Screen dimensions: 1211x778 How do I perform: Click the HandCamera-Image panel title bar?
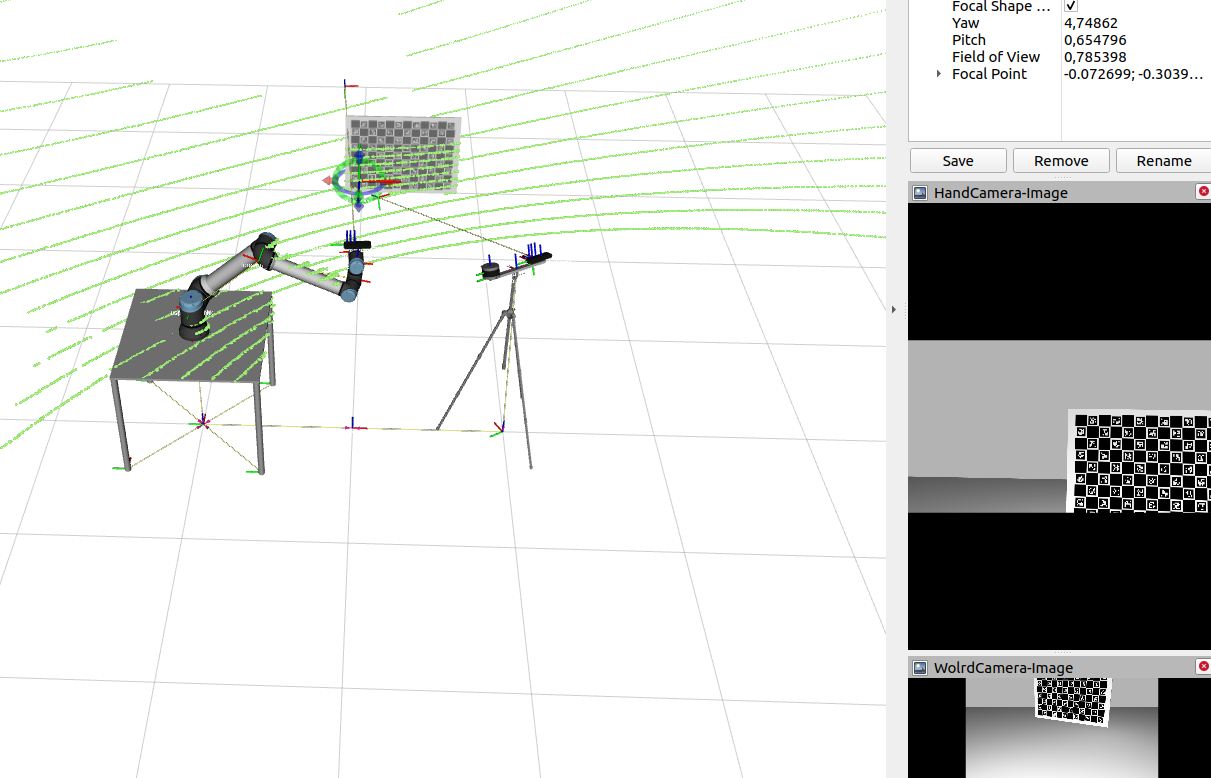(1000, 192)
